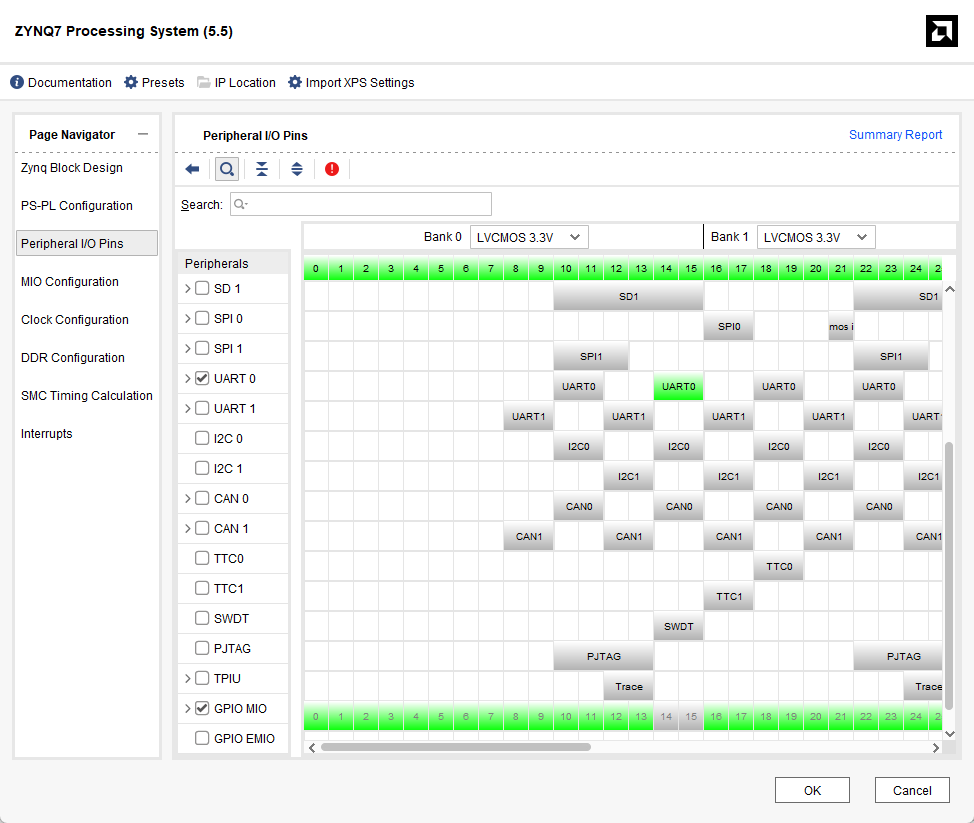Enable the TTC0 checkbox
Viewport: 974px width, 823px height.
pos(202,558)
